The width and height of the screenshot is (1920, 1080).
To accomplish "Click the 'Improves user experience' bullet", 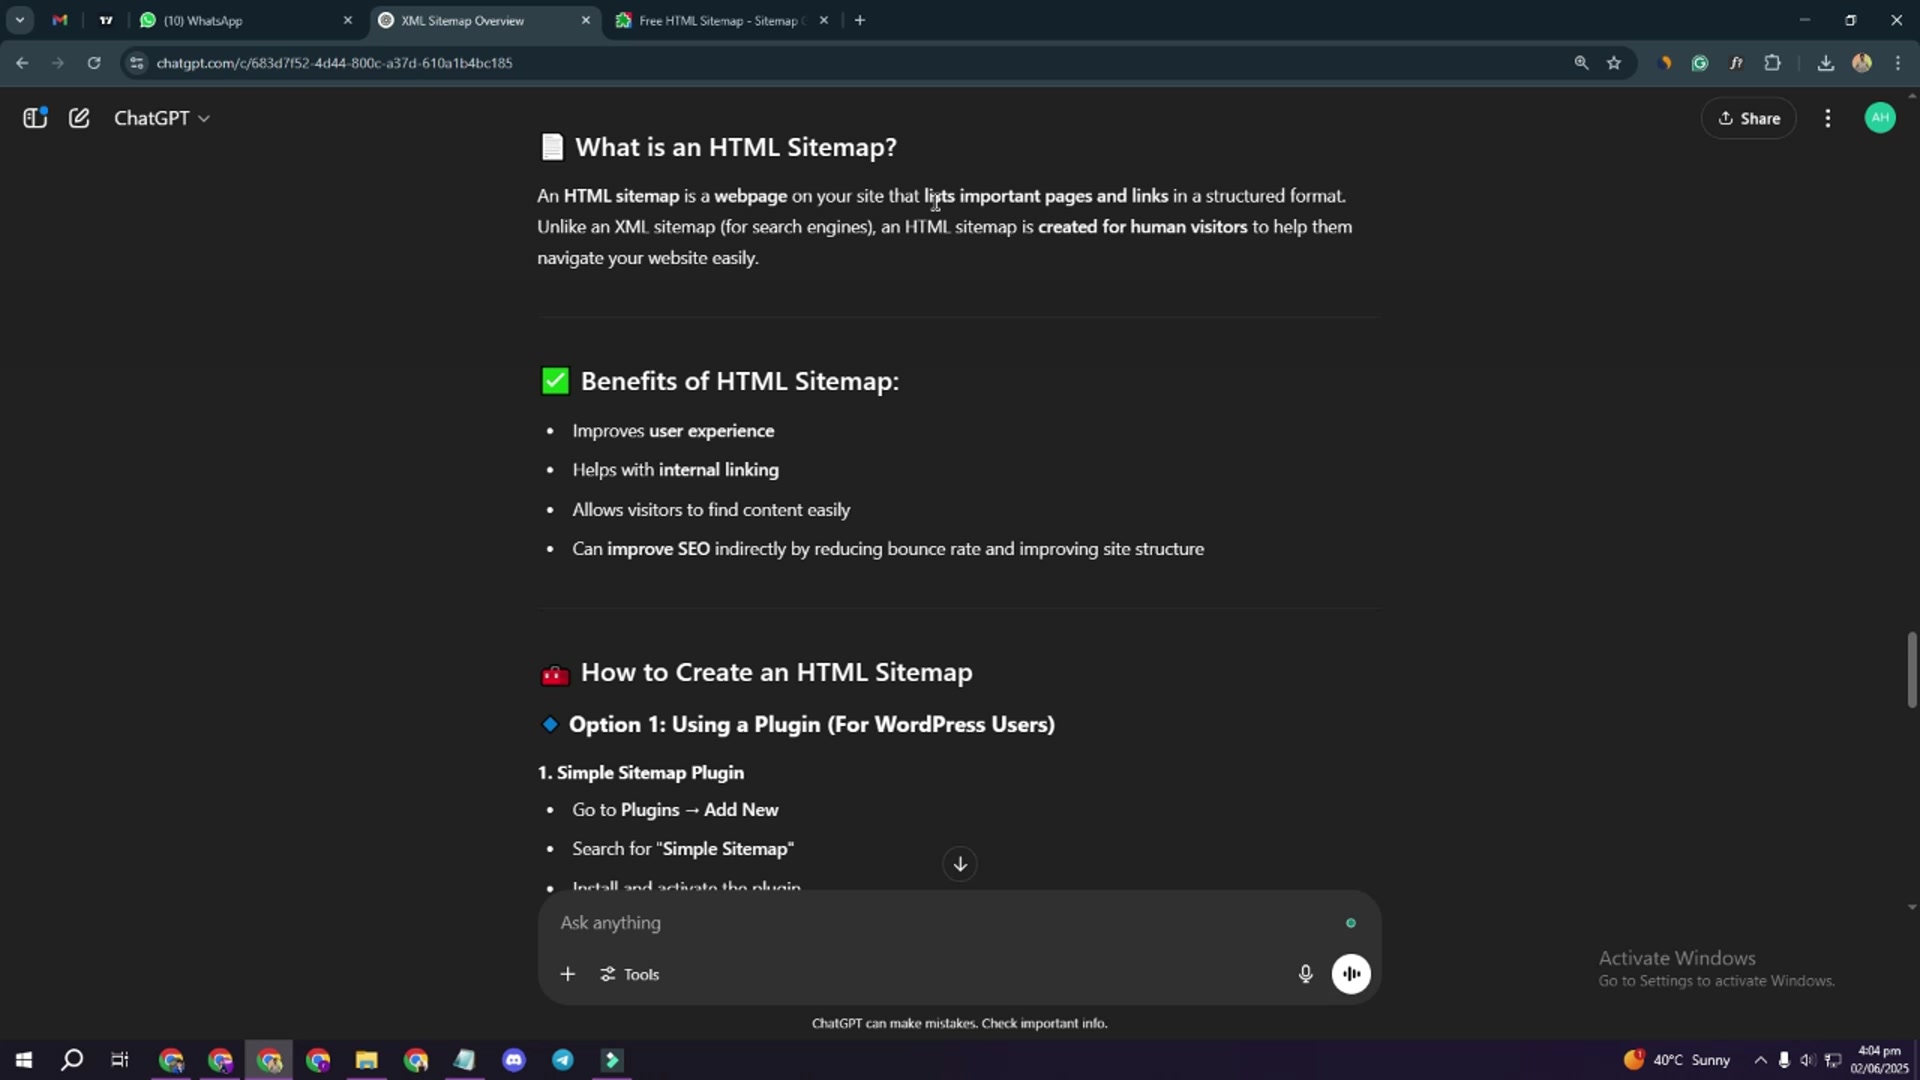I will click(673, 431).
